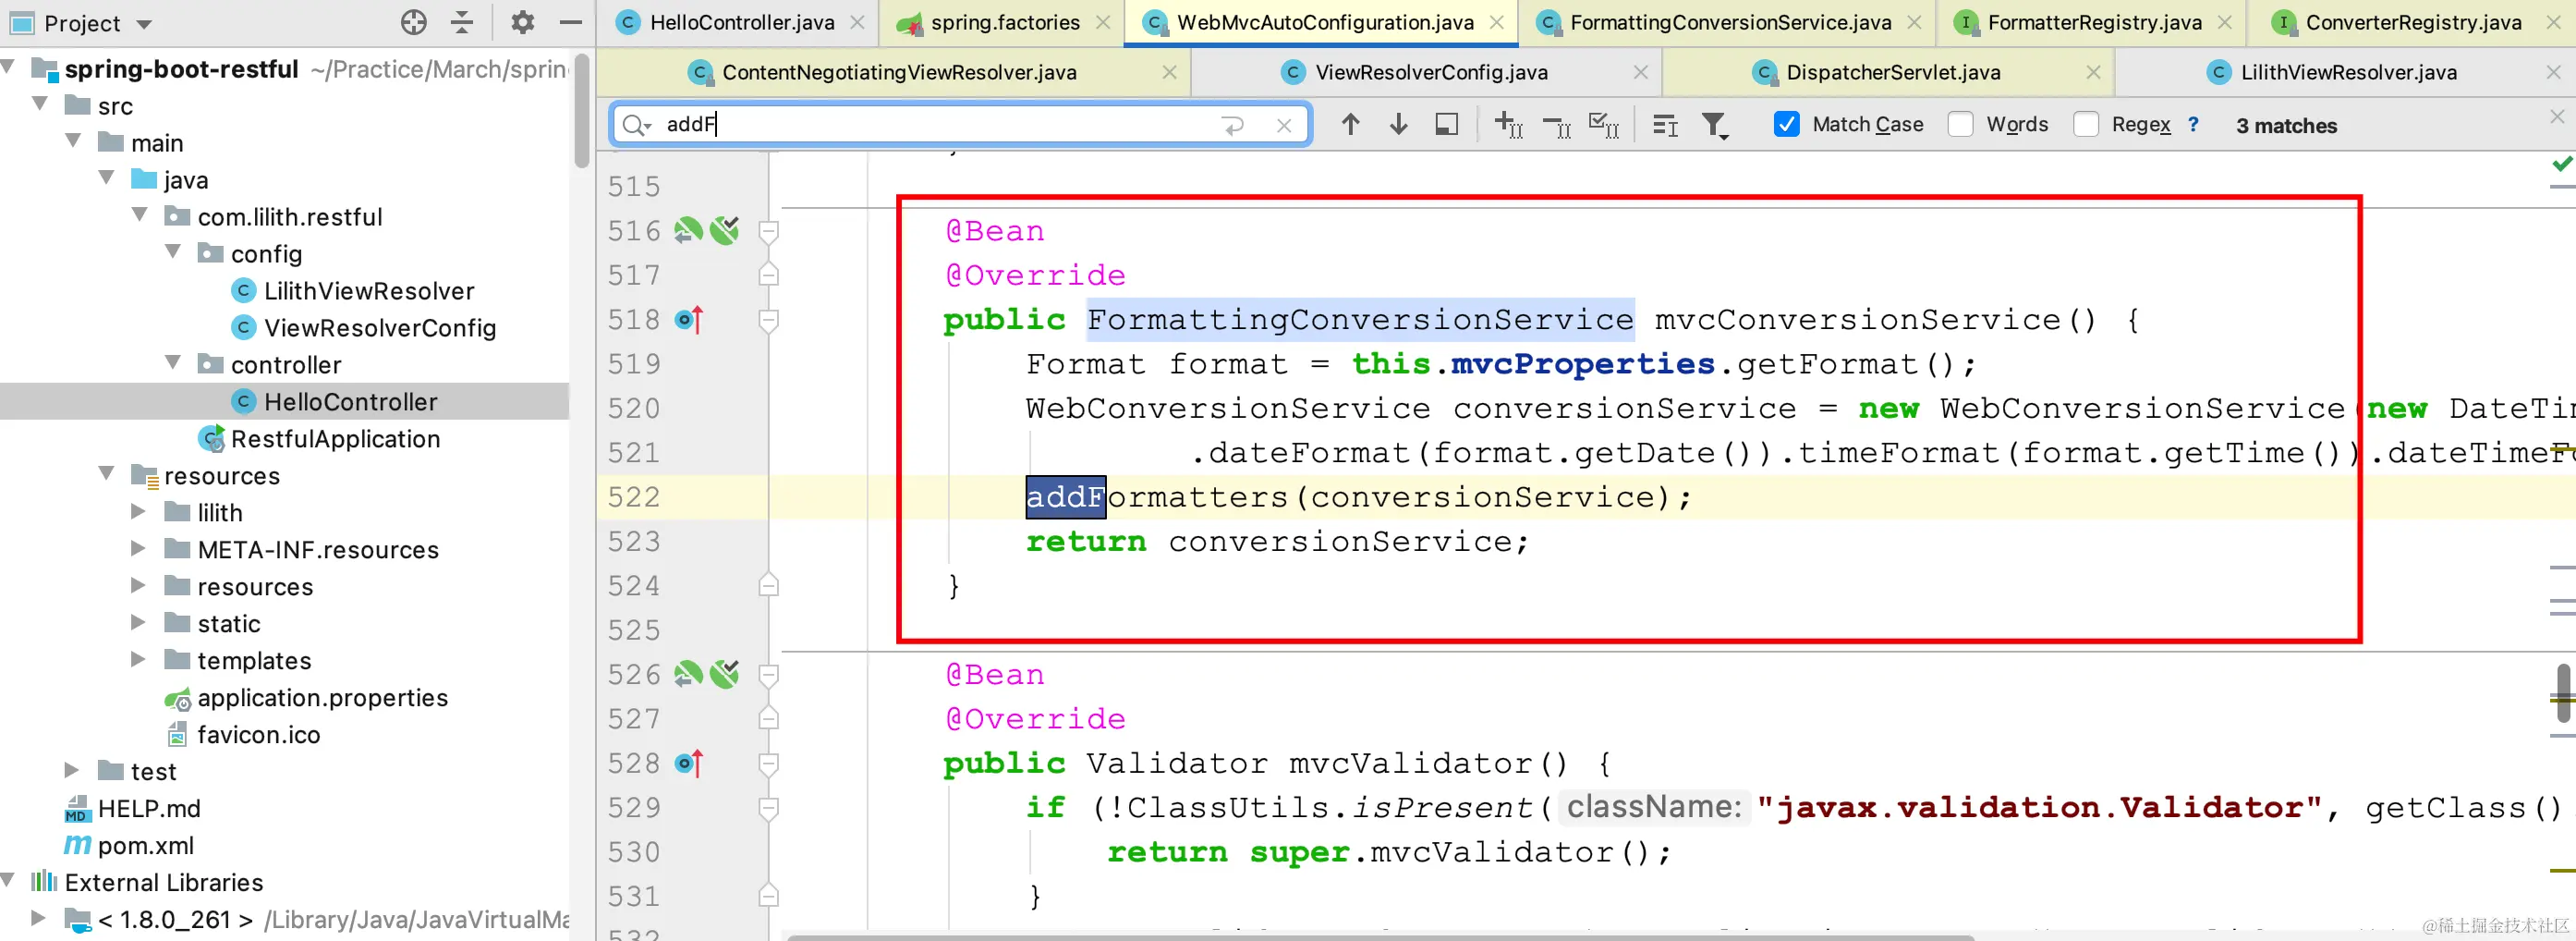Toggle Words checkbox
Screen dimensions: 2576x941
(x=1961, y=124)
